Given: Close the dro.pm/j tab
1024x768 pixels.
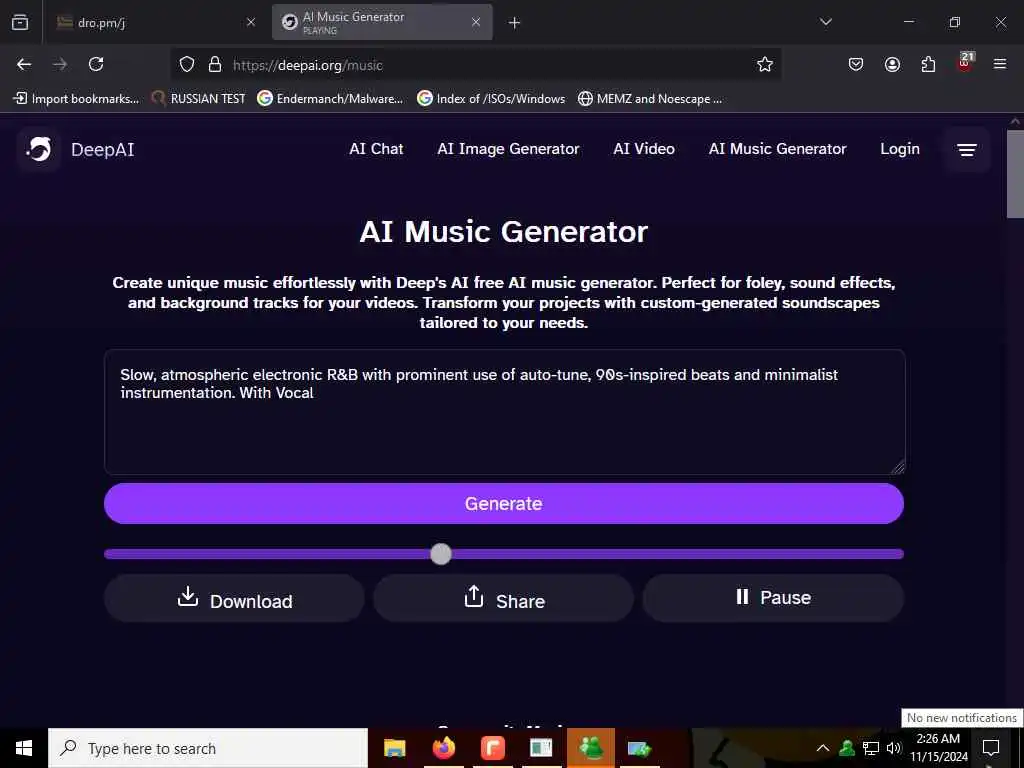Looking at the screenshot, I should [x=251, y=22].
